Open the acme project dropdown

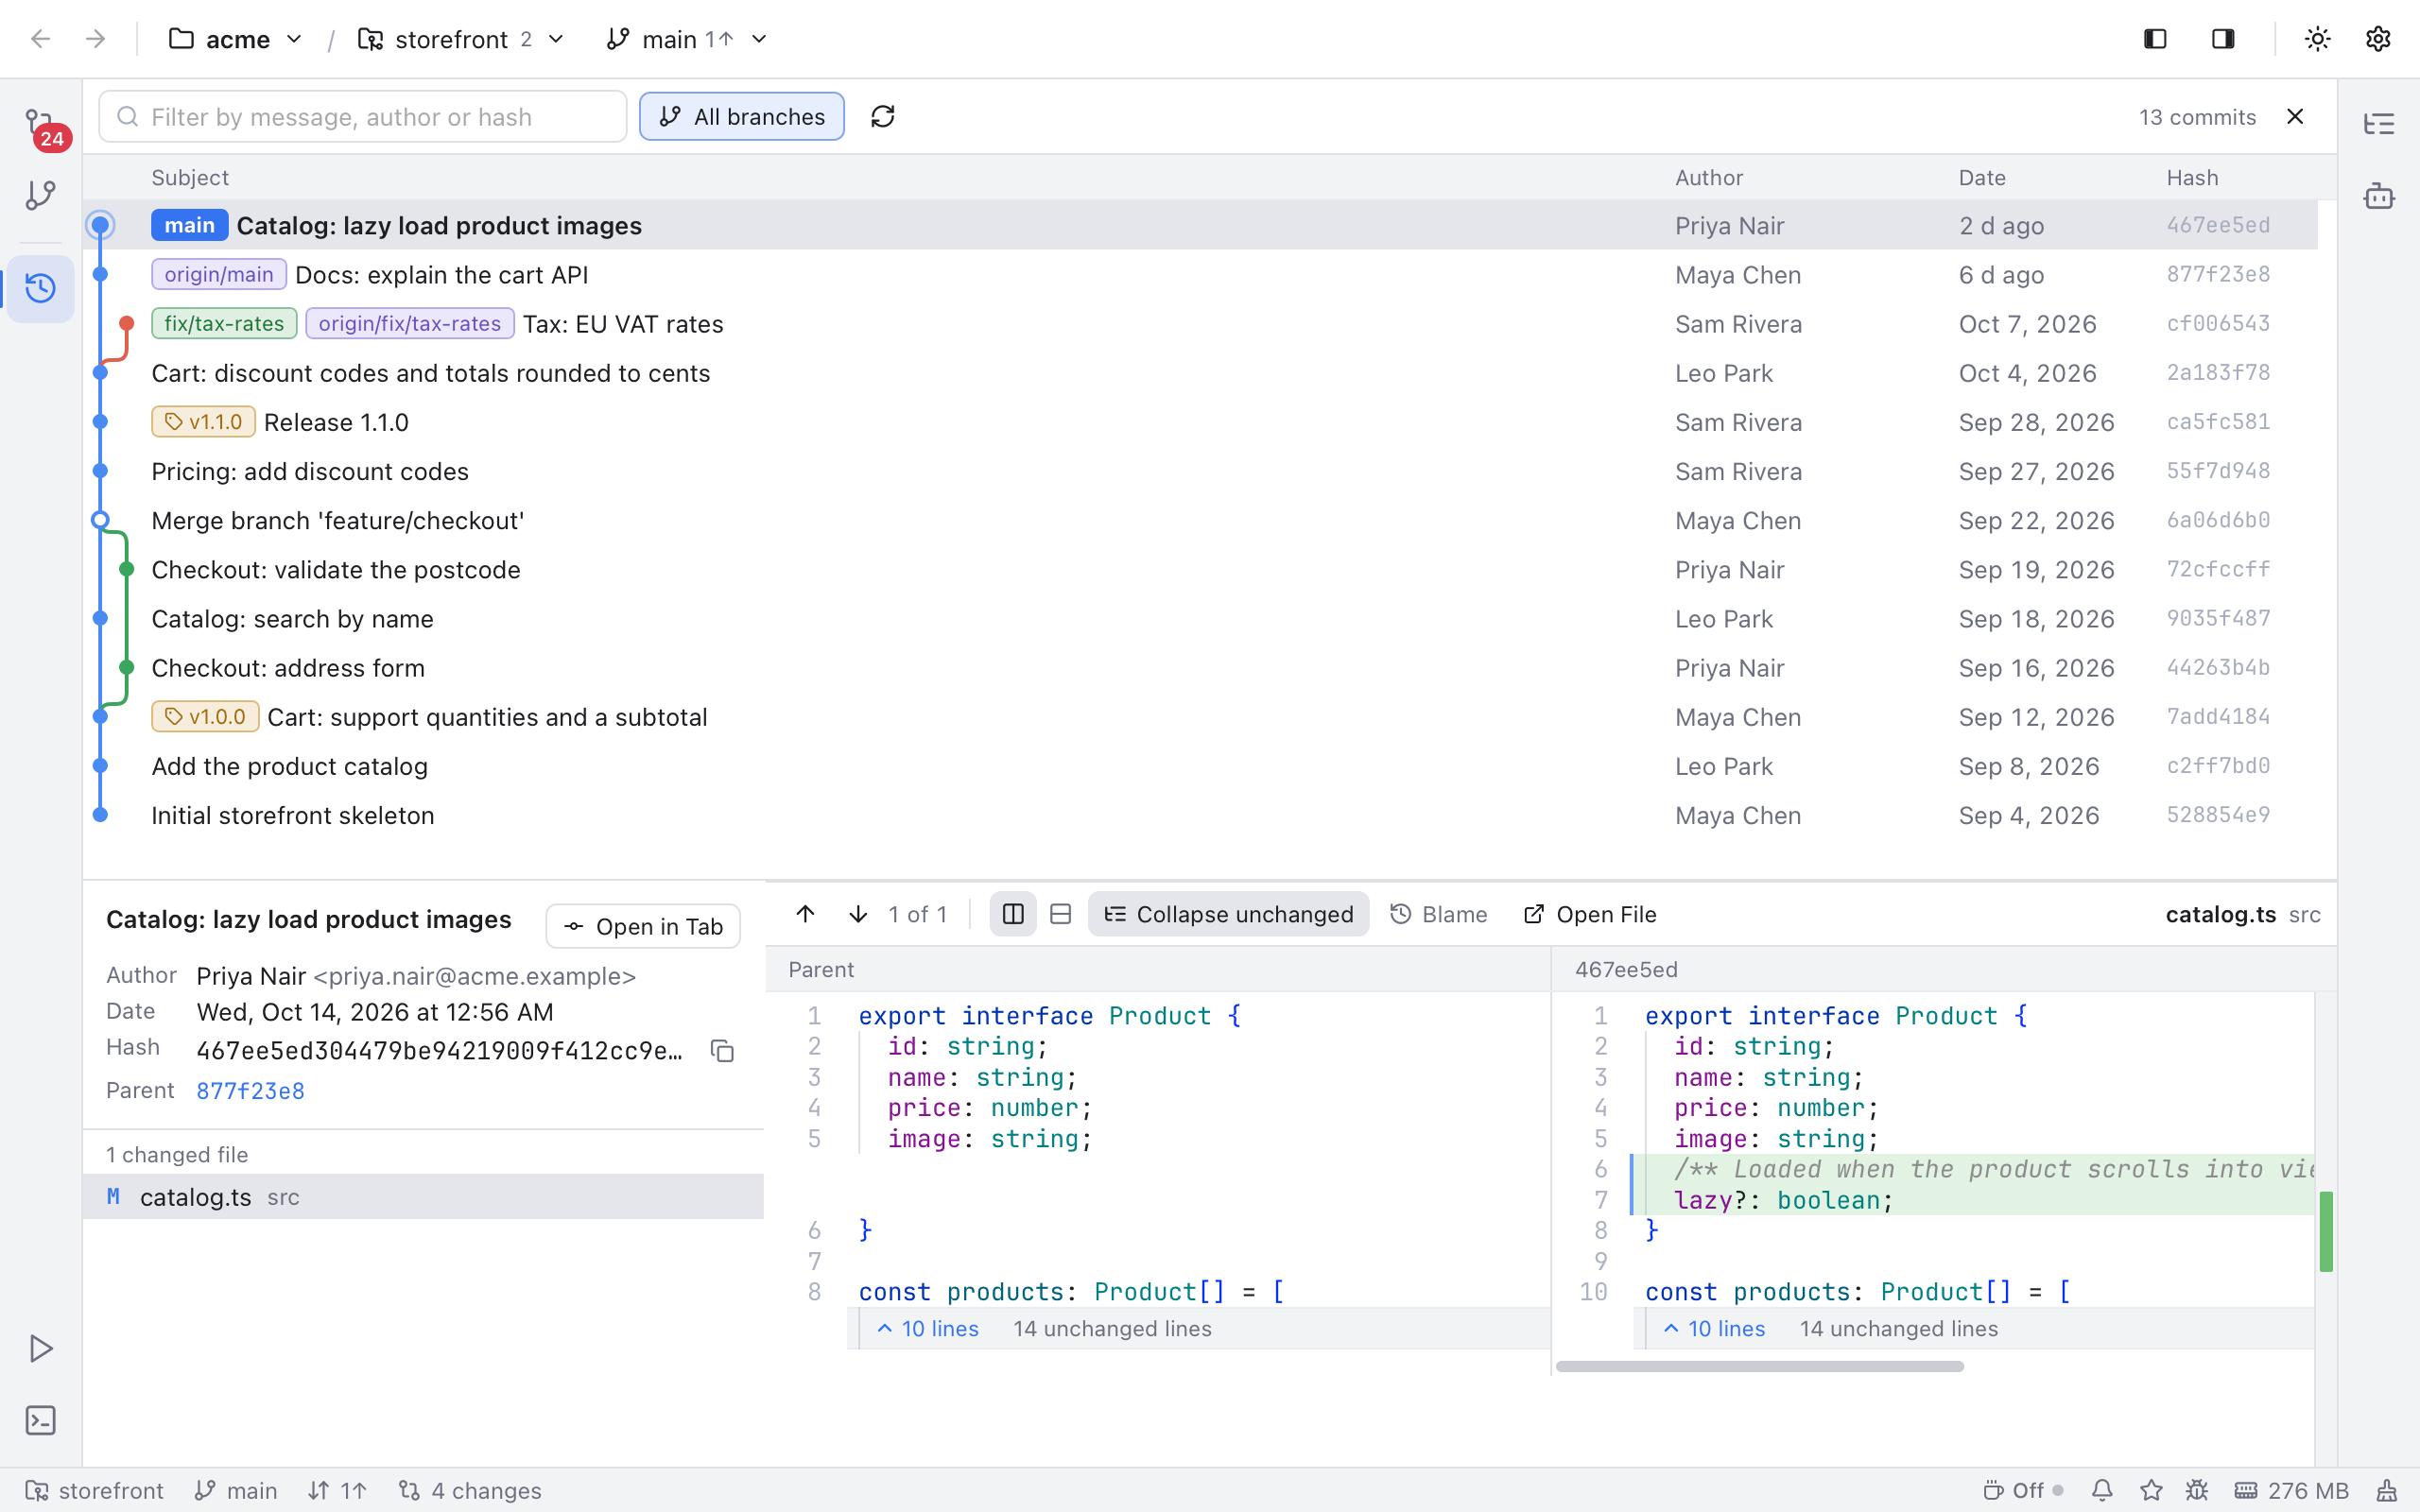click(x=235, y=39)
